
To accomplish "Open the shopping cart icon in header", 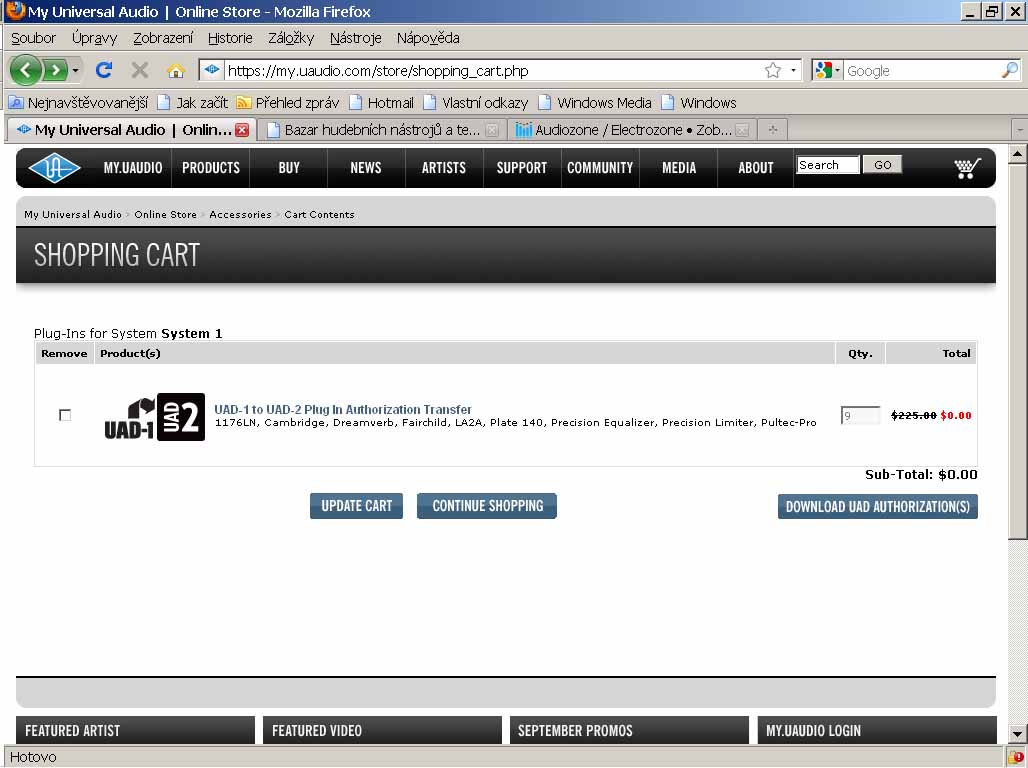I will pos(967,168).
